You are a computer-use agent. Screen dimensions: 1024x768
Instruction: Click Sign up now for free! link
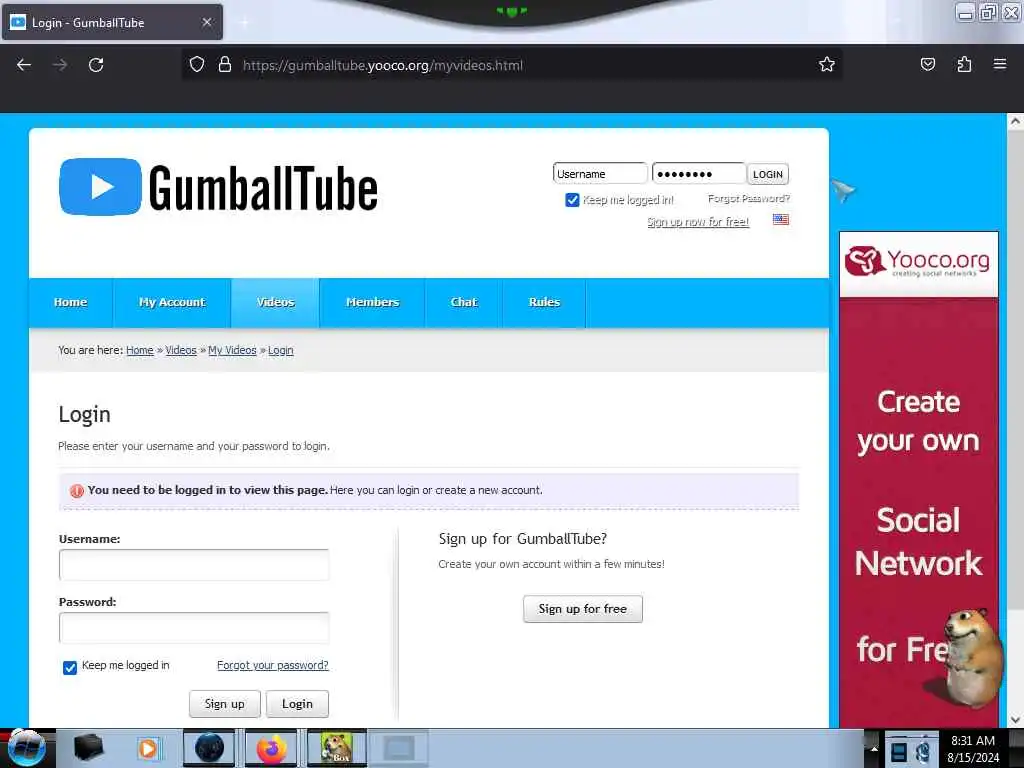tap(698, 222)
